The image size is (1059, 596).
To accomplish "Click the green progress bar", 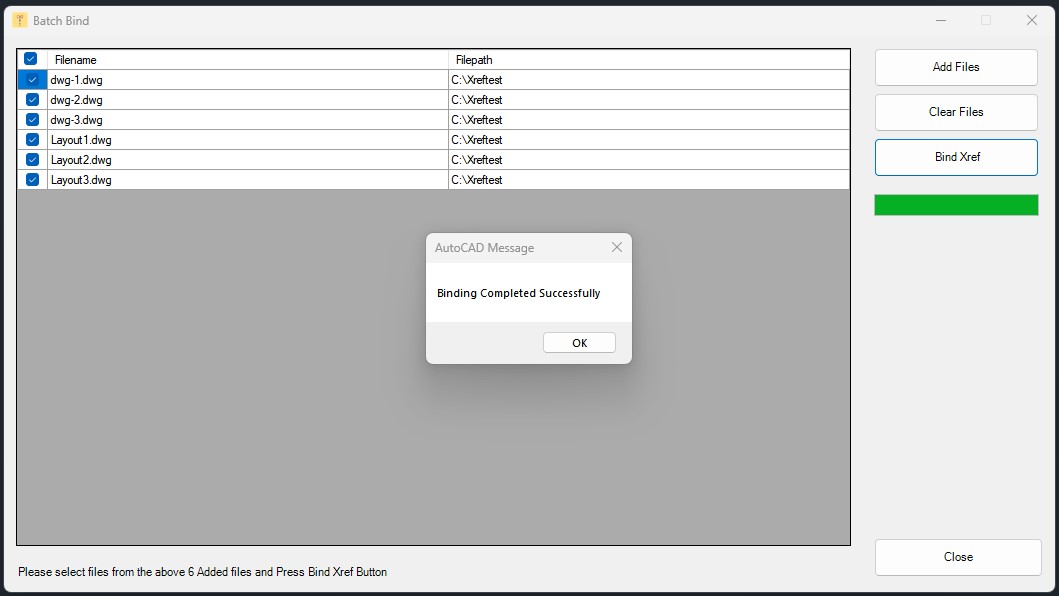I will 956,205.
